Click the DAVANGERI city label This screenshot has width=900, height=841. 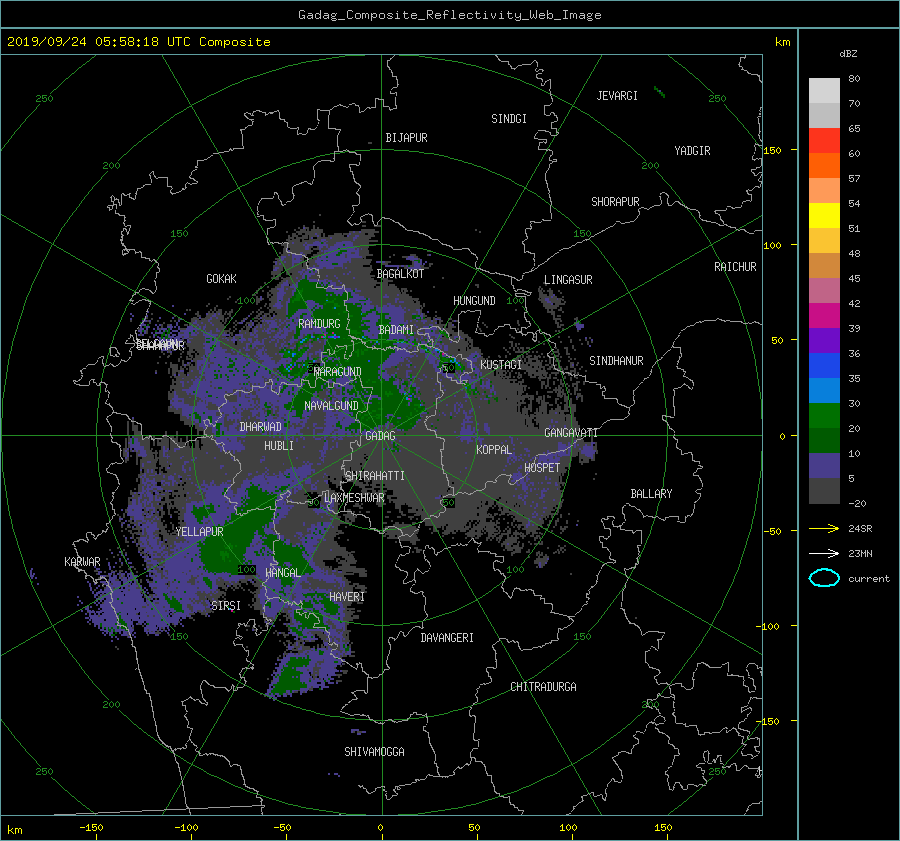click(447, 638)
